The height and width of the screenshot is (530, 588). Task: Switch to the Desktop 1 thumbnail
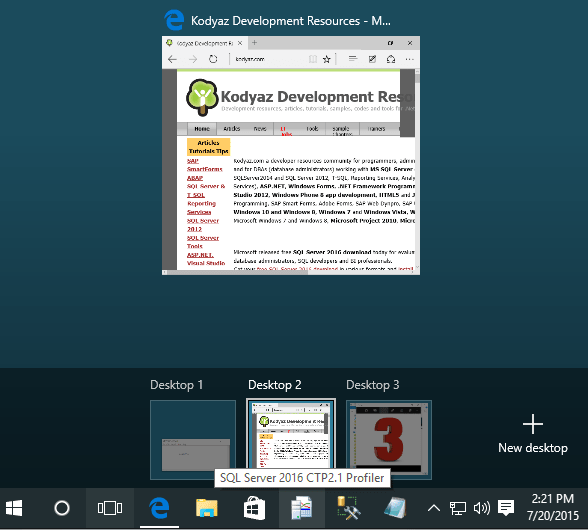pyautogui.click(x=193, y=440)
